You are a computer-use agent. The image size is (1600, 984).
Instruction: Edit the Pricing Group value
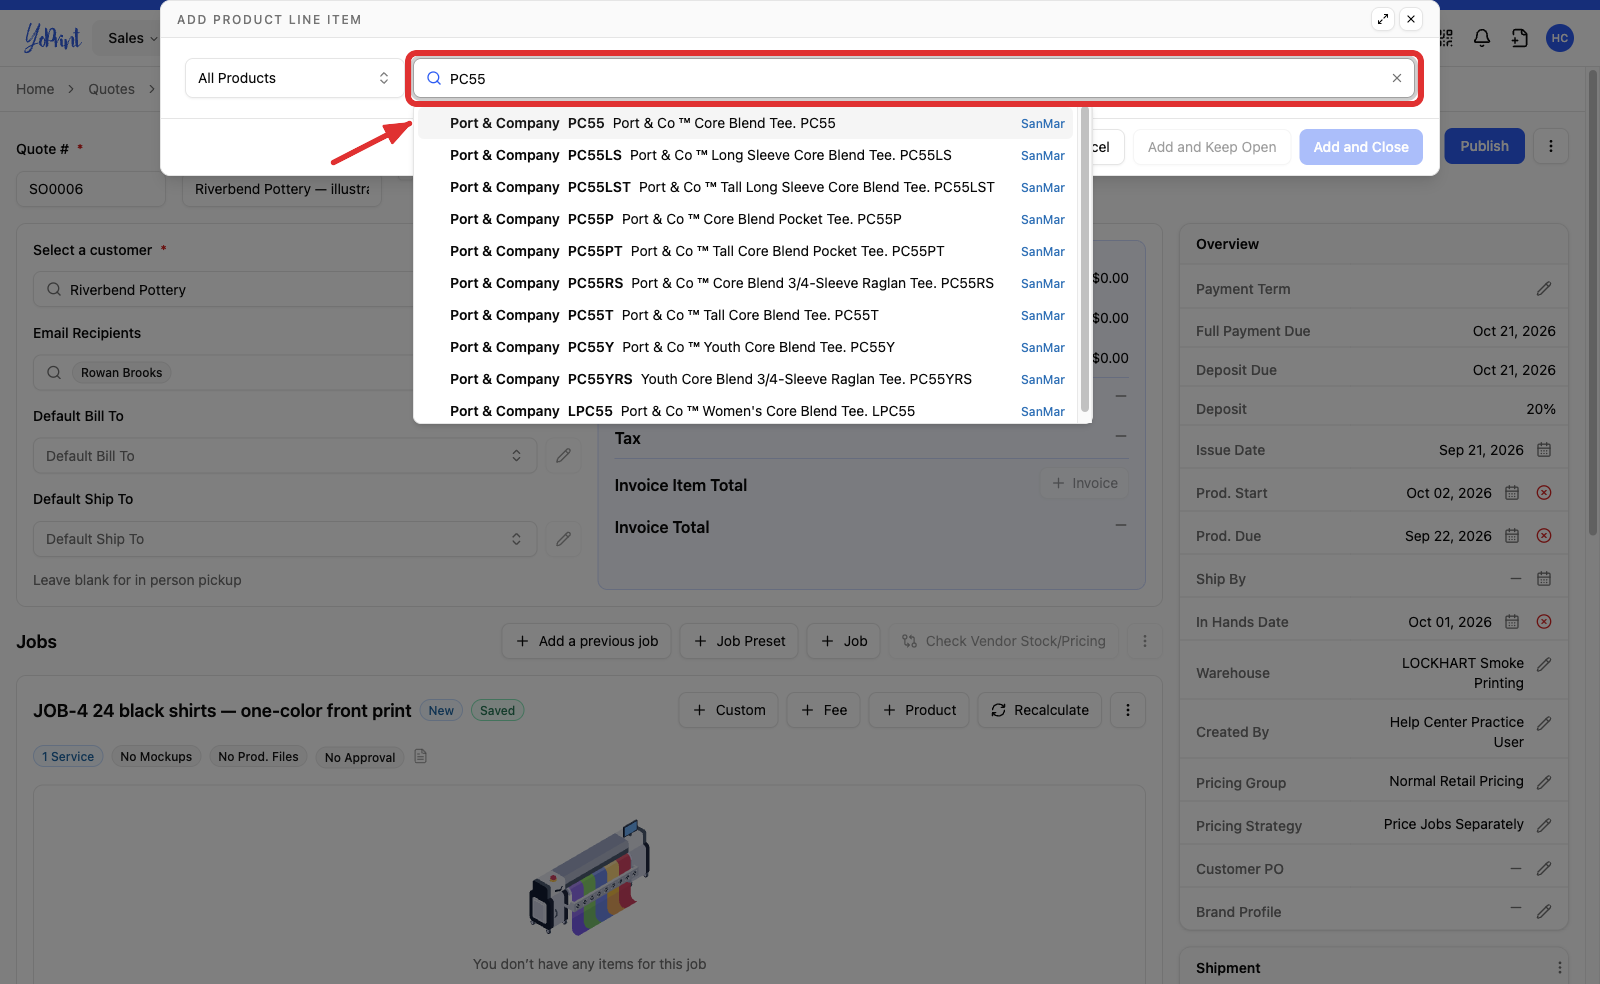click(1544, 782)
